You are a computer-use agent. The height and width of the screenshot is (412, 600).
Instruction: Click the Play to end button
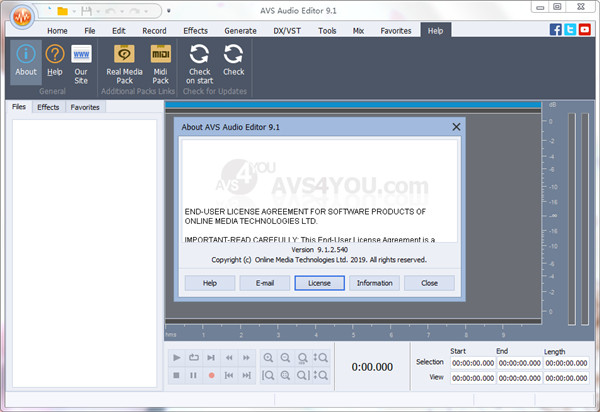[211, 358]
